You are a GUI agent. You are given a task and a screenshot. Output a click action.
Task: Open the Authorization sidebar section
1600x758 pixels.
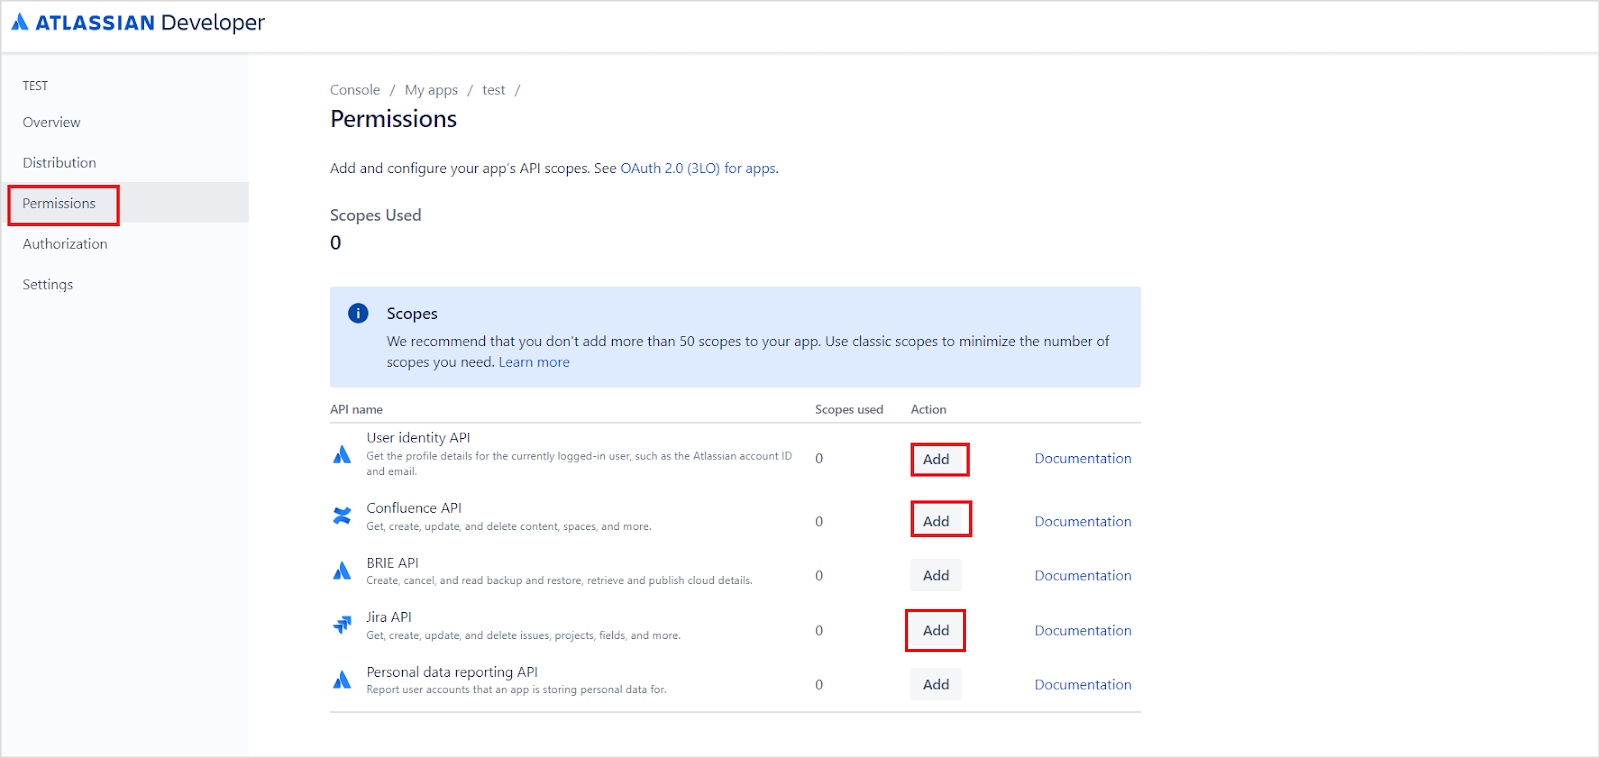(x=65, y=244)
